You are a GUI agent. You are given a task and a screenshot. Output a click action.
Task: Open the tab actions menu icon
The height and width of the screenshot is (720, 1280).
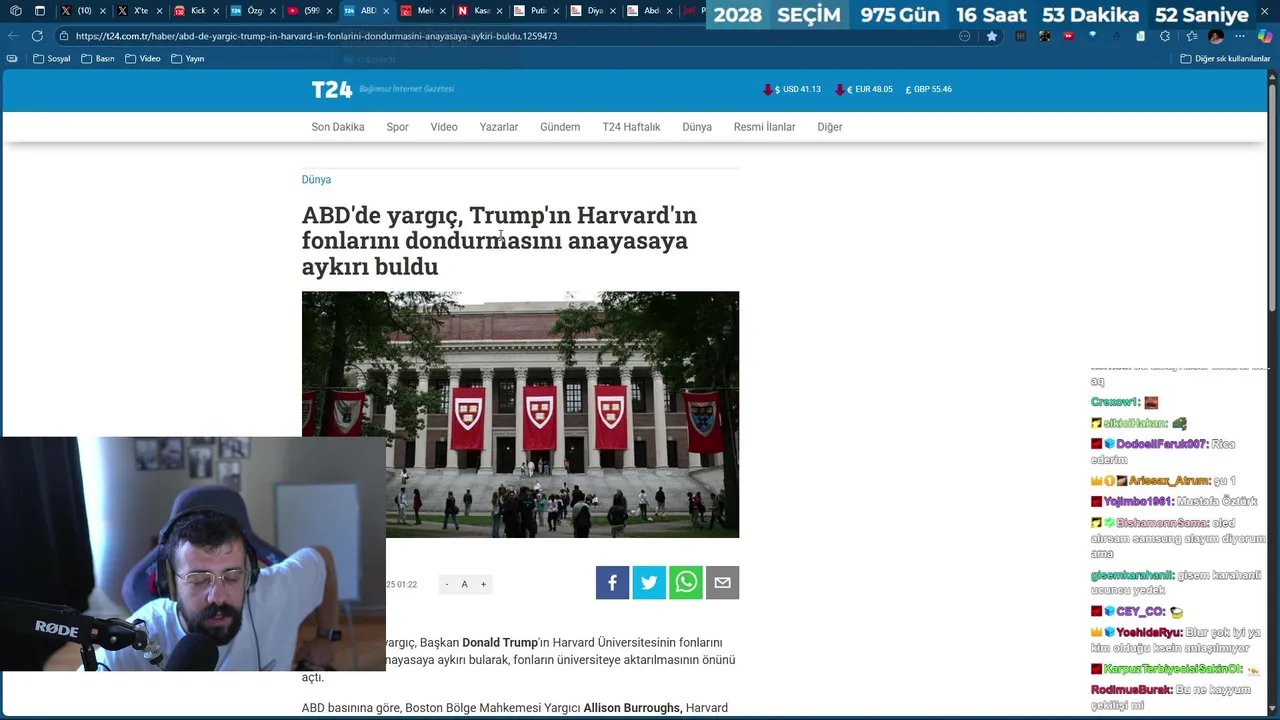tap(39, 11)
